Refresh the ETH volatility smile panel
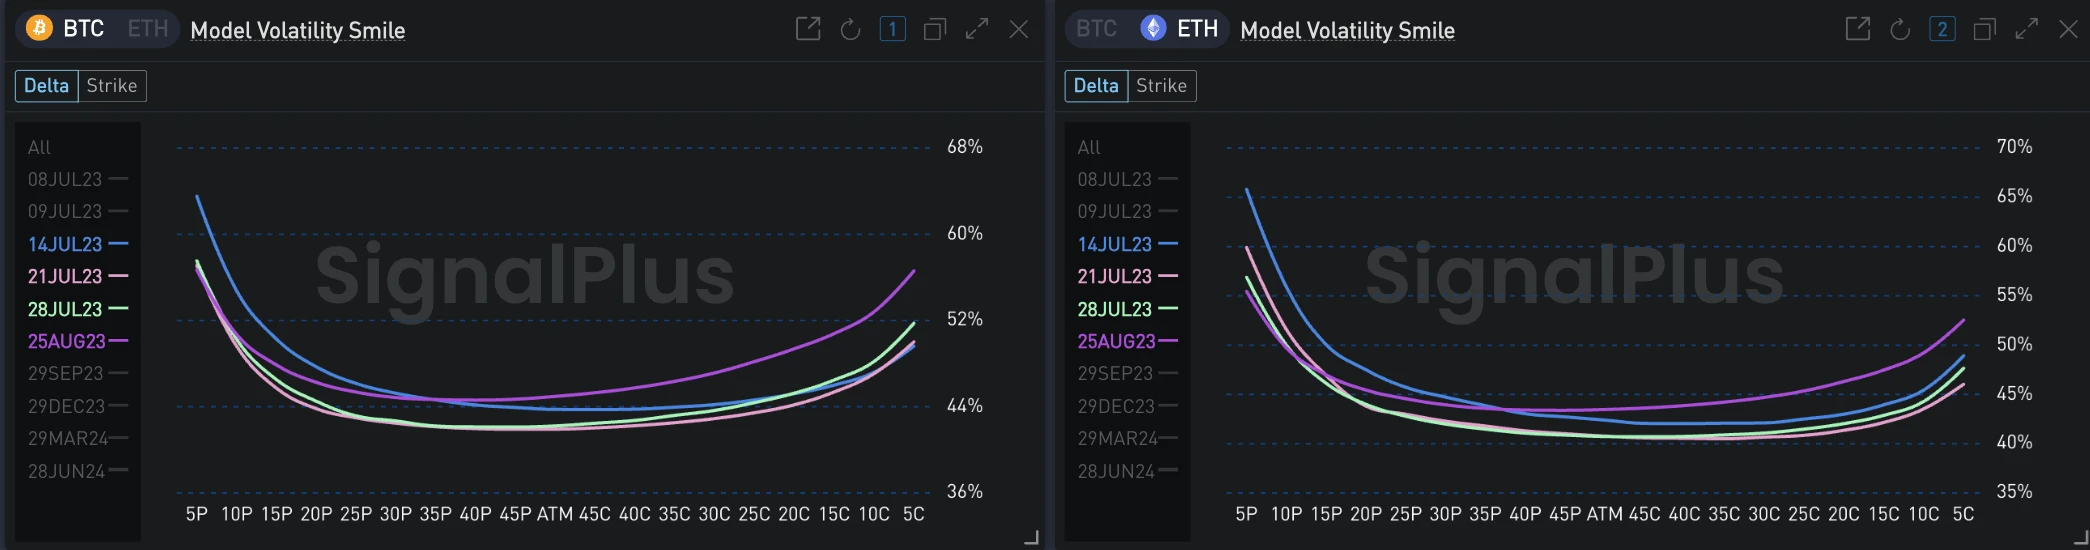The width and height of the screenshot is (2090, 550). coord(1901,29)
